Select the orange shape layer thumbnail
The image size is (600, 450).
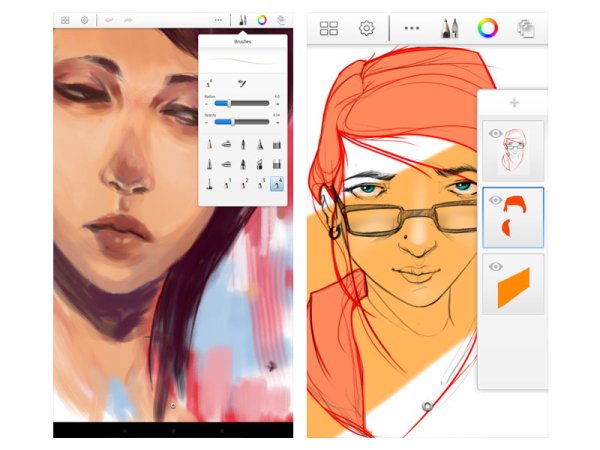(x=516, y=283)
